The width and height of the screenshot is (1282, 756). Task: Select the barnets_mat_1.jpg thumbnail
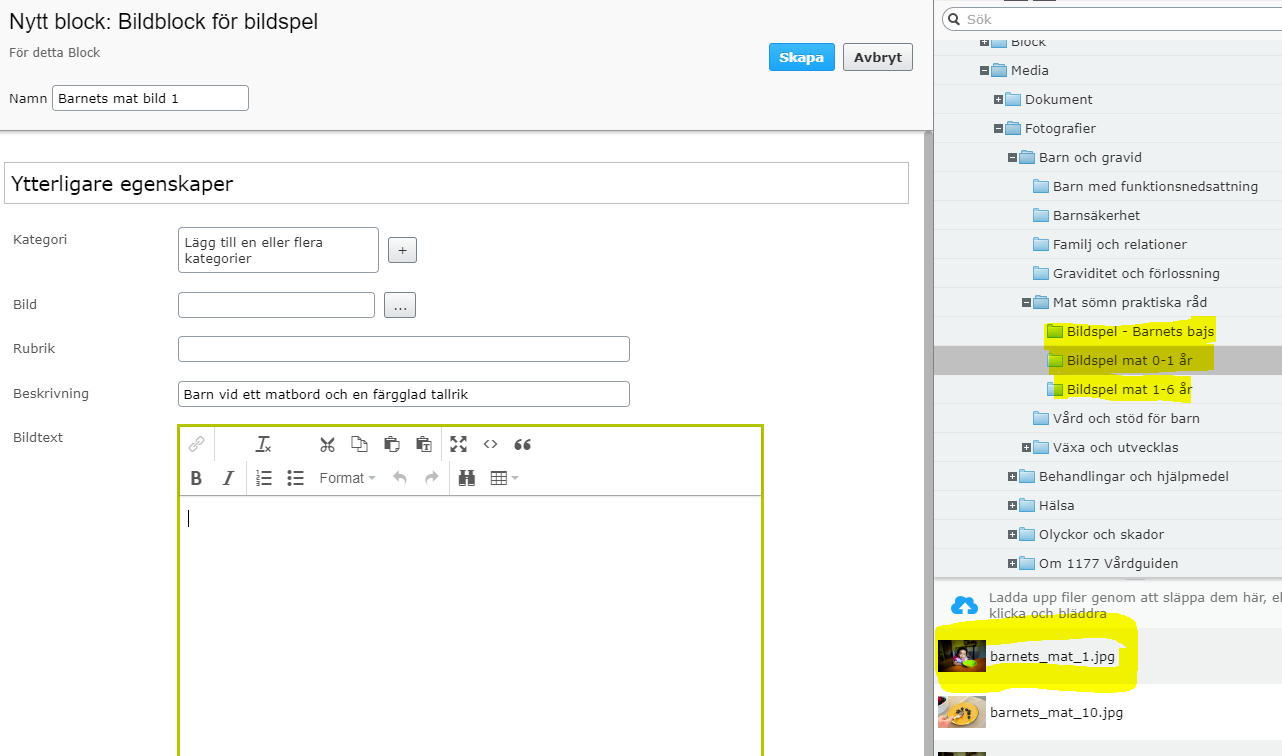point(962,656)
